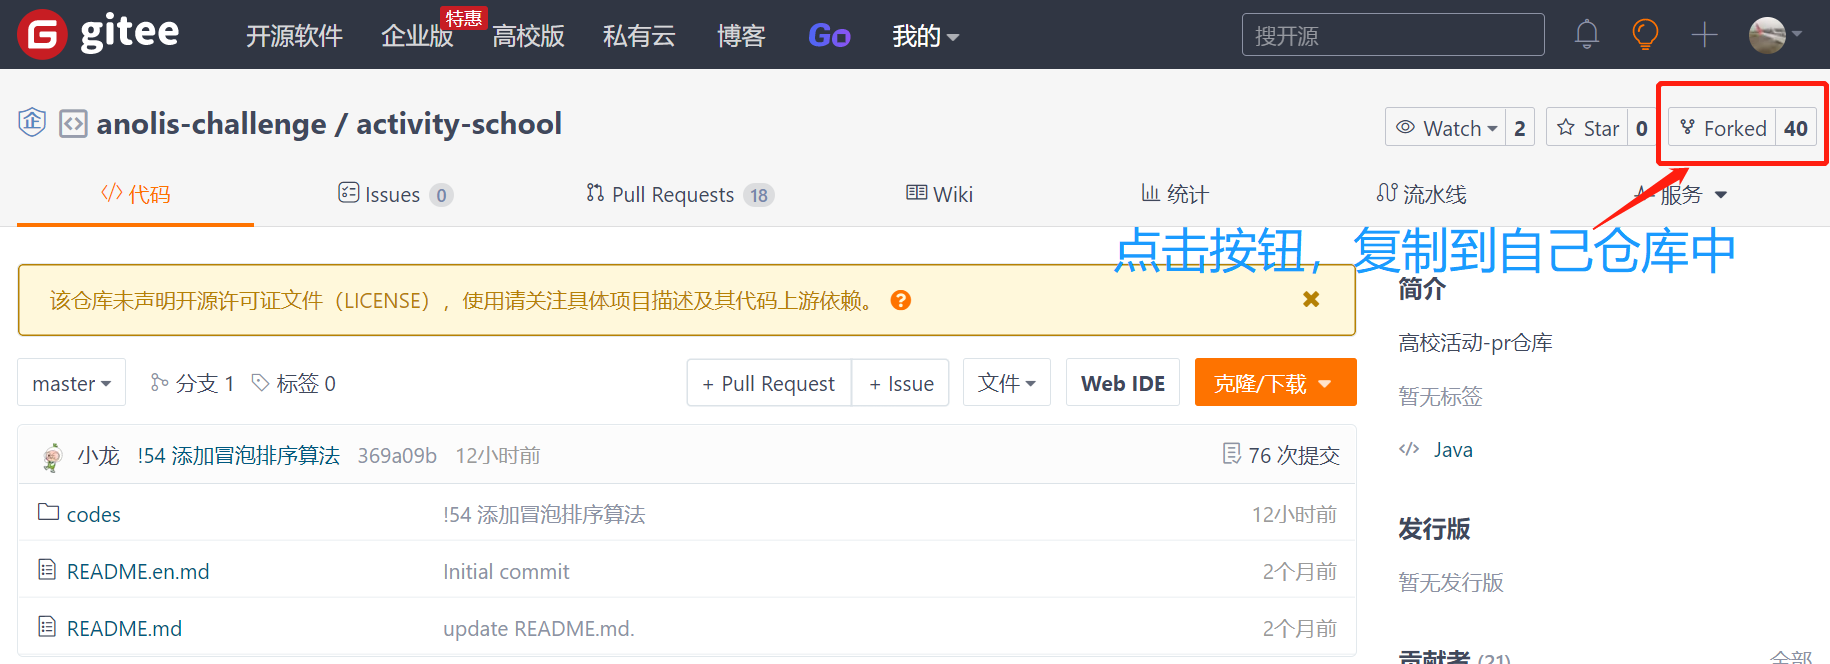The height and width of the screenshot is (664, 1830).
Task: Click the codes row commit message
Action: tap(544, 514)
